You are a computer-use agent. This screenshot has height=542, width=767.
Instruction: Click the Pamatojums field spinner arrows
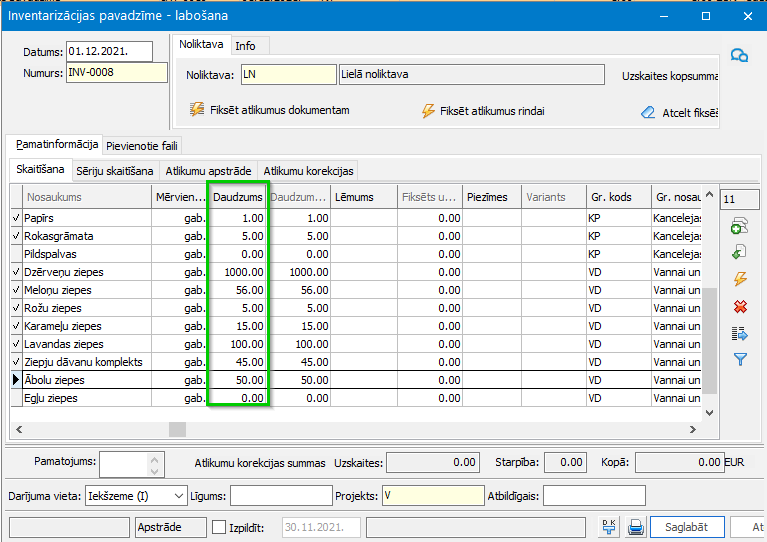click(154, 465)
